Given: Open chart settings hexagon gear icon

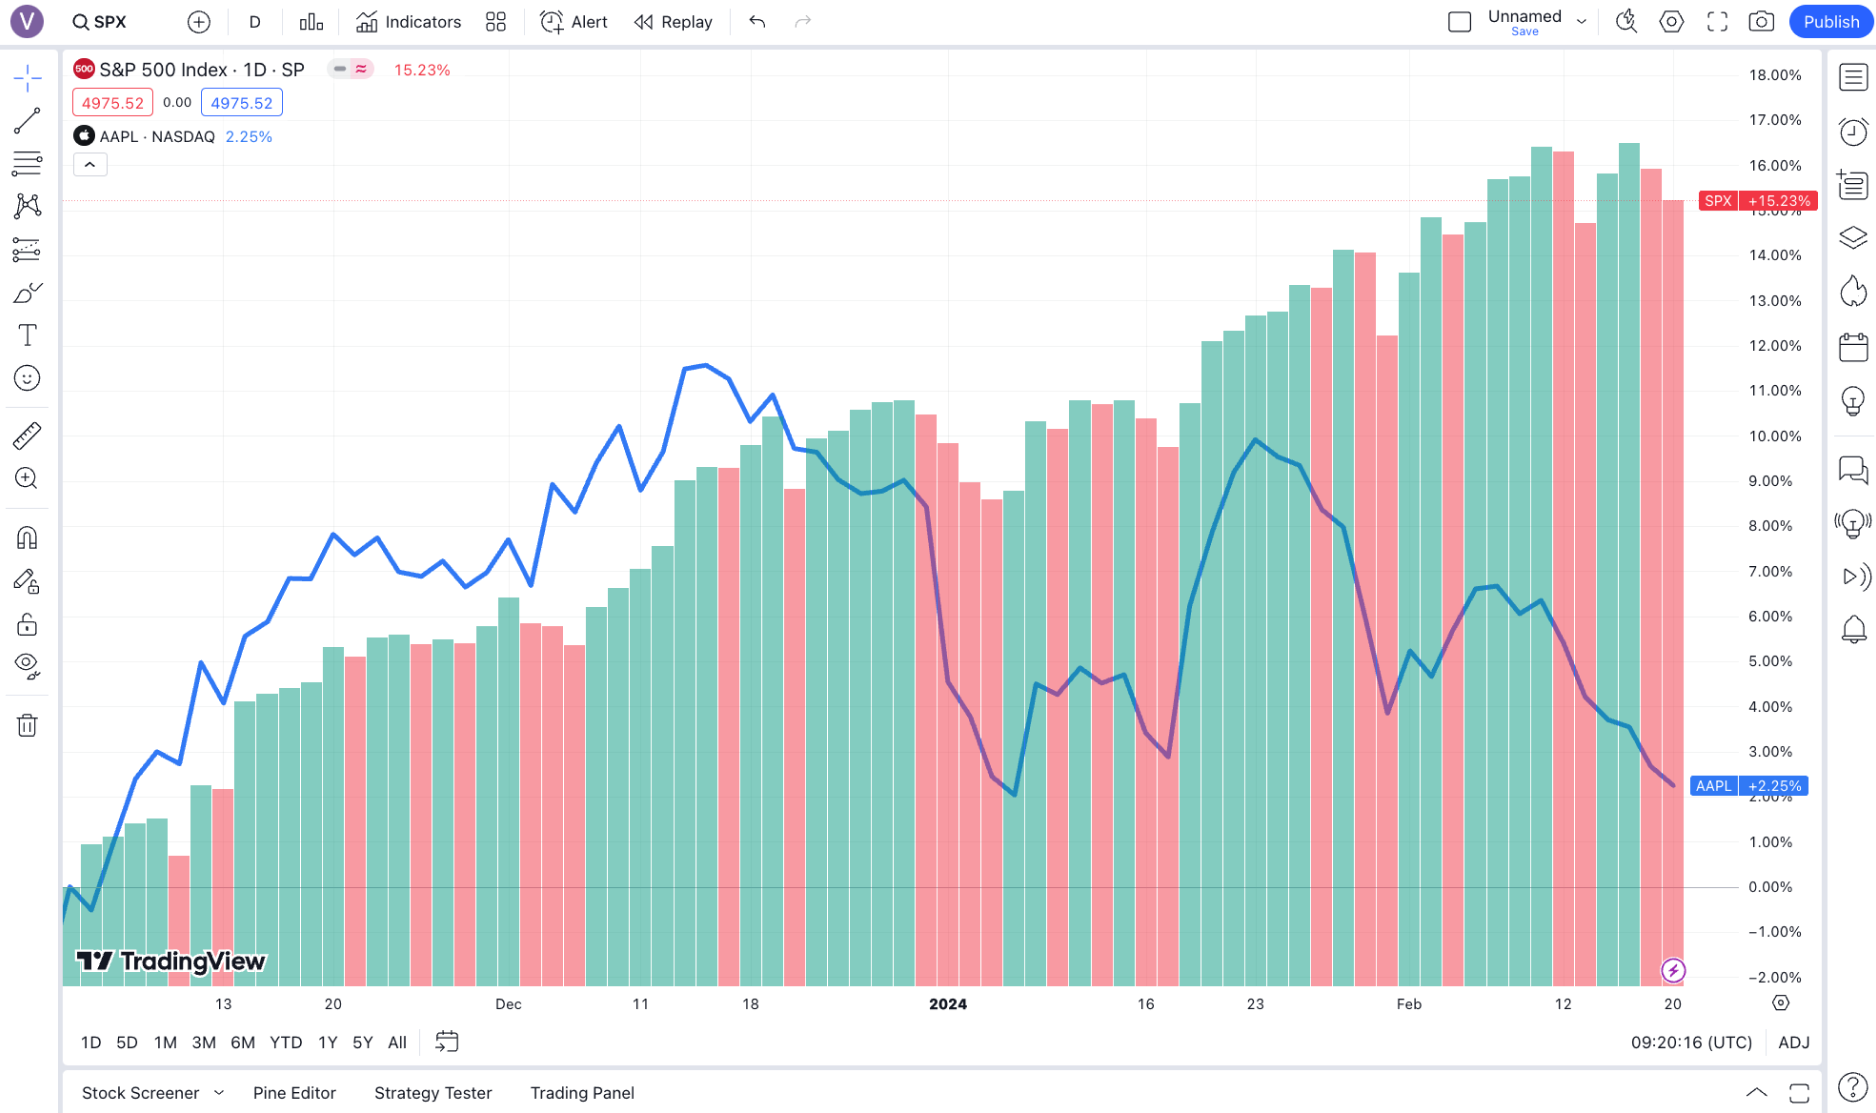Looking at the screenshot, I should 1671,22.
